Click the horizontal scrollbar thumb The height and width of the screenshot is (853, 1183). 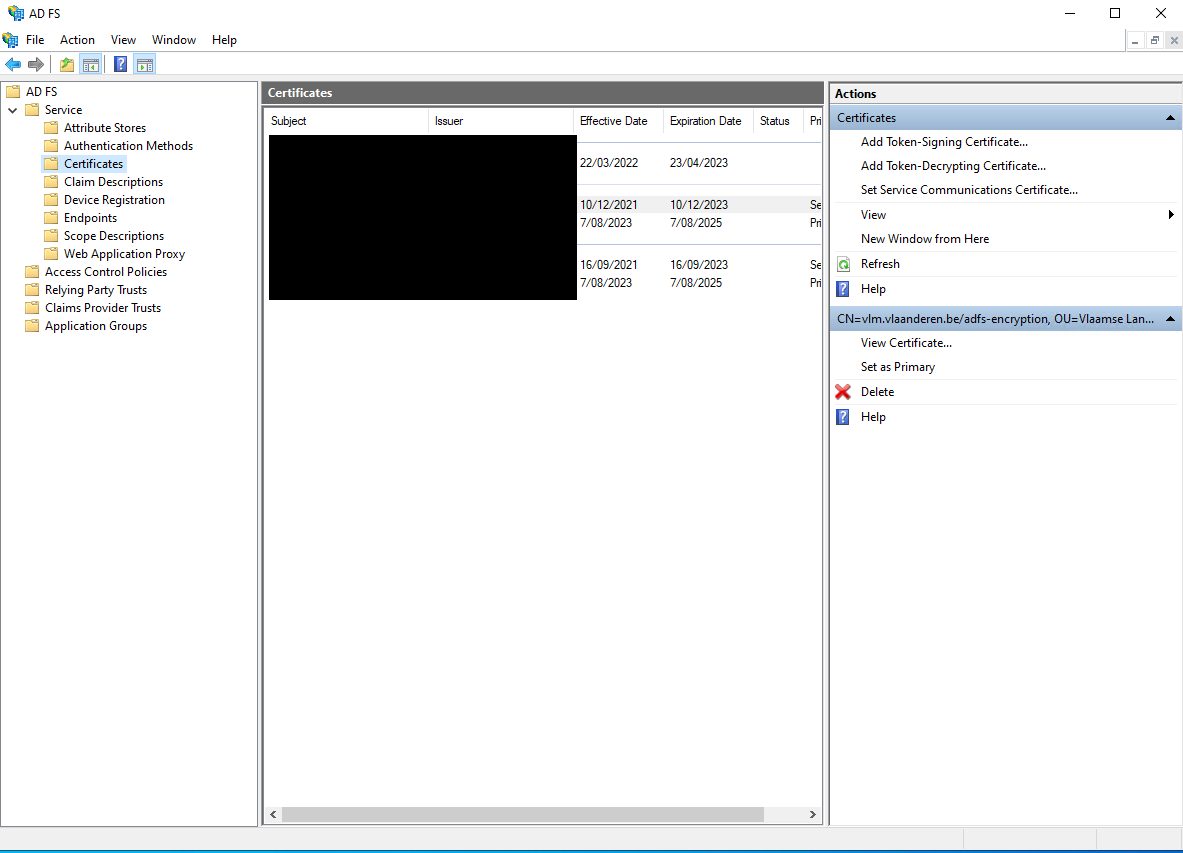(x=523, y=815)
